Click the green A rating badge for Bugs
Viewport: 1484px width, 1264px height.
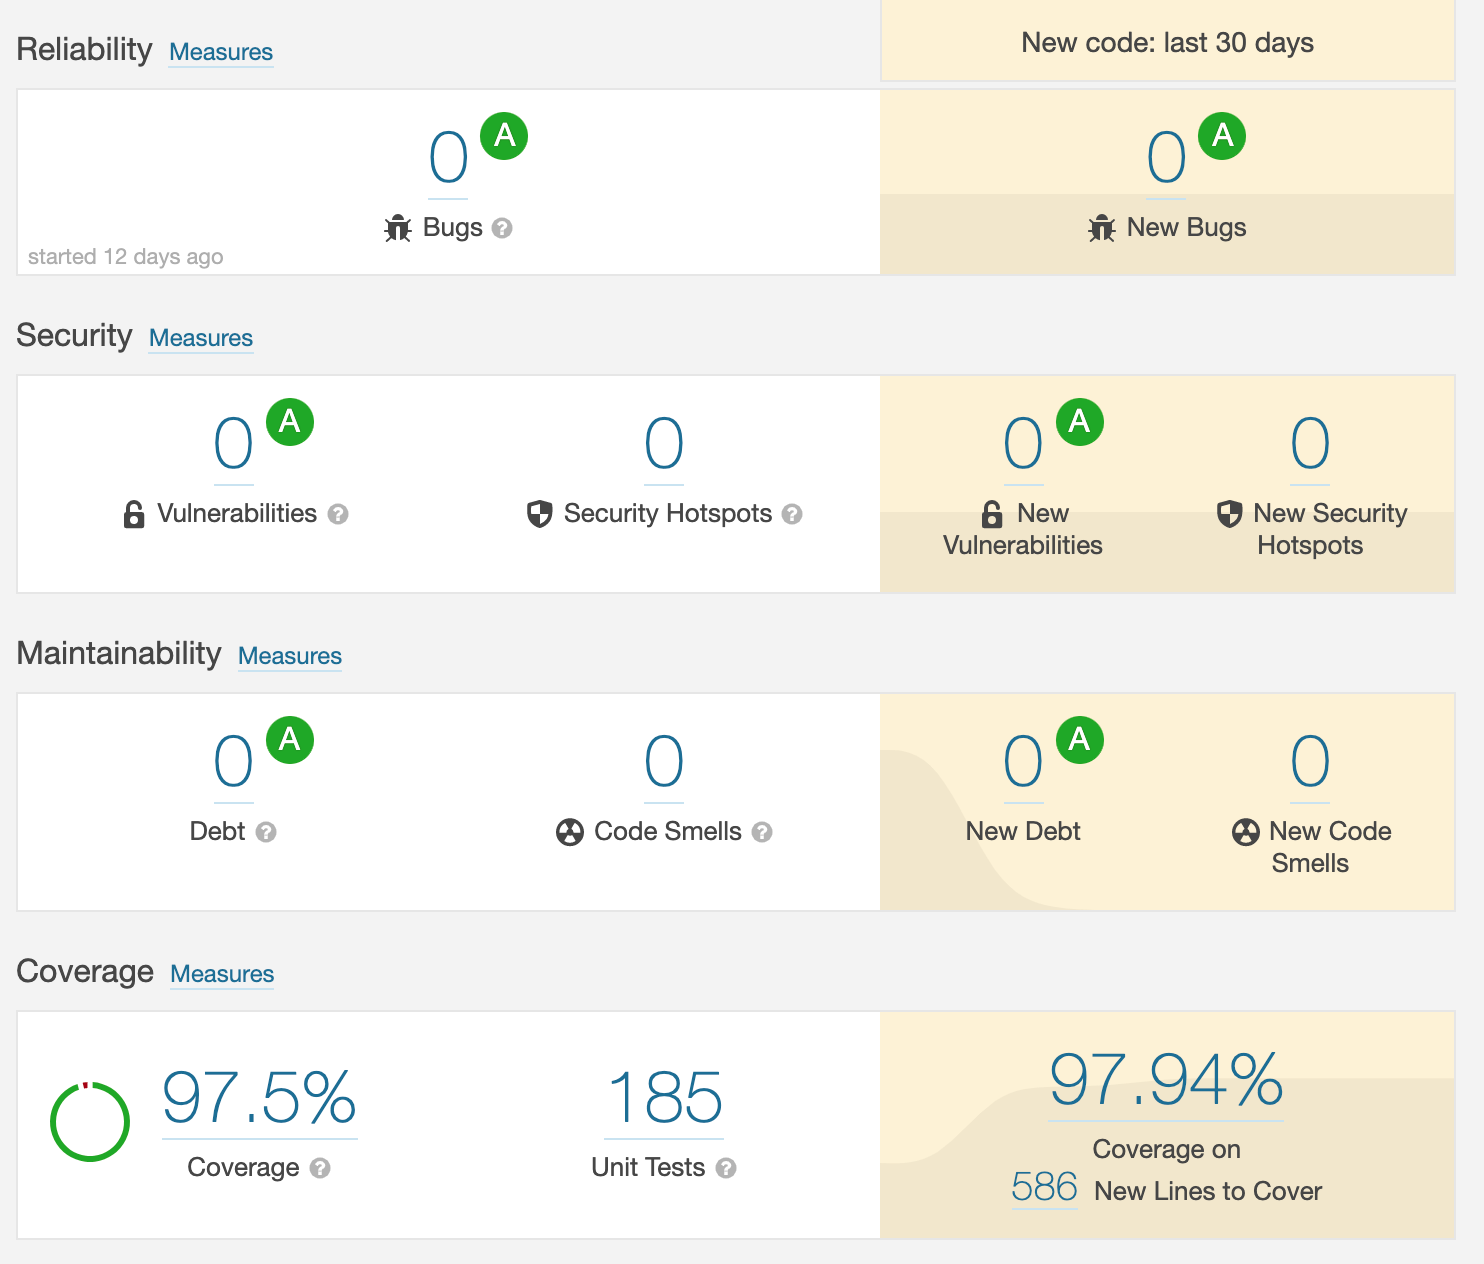tap(504, 135)
